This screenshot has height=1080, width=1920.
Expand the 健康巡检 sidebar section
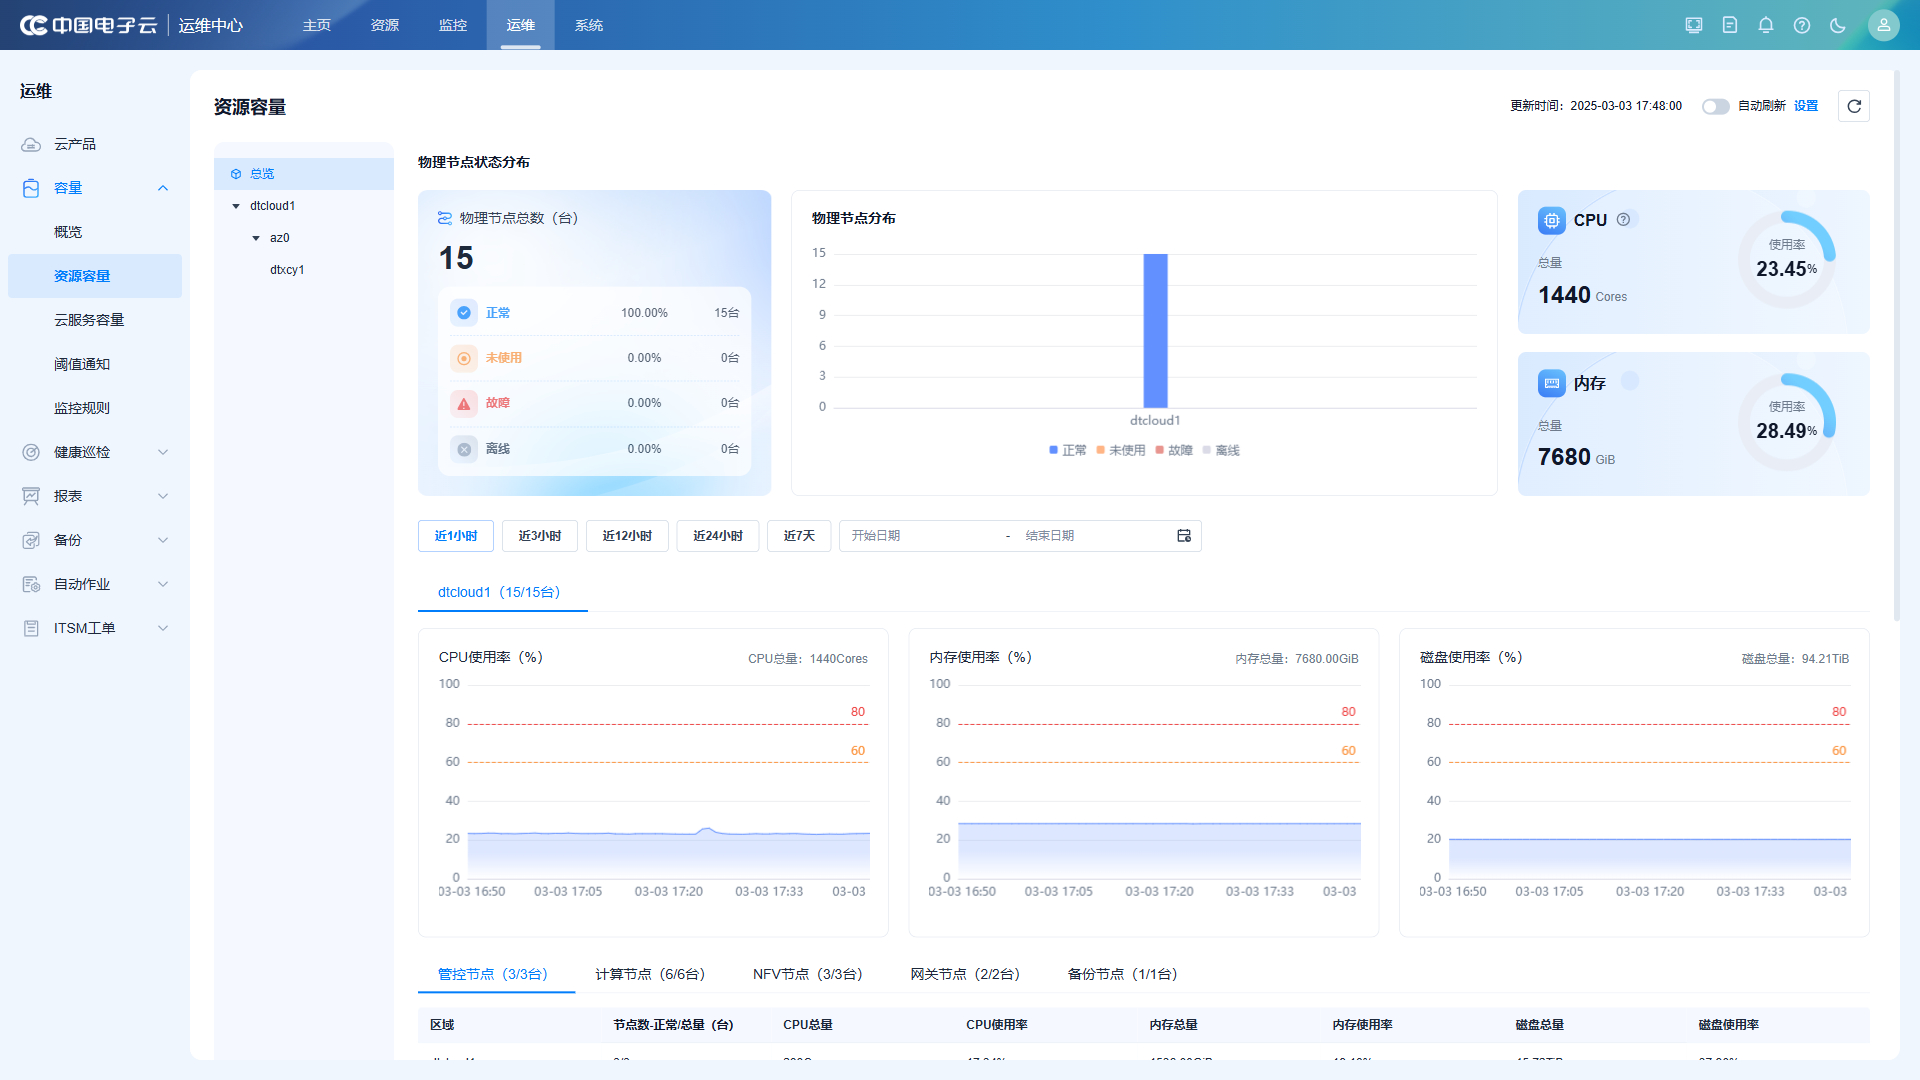pos(163,452)
